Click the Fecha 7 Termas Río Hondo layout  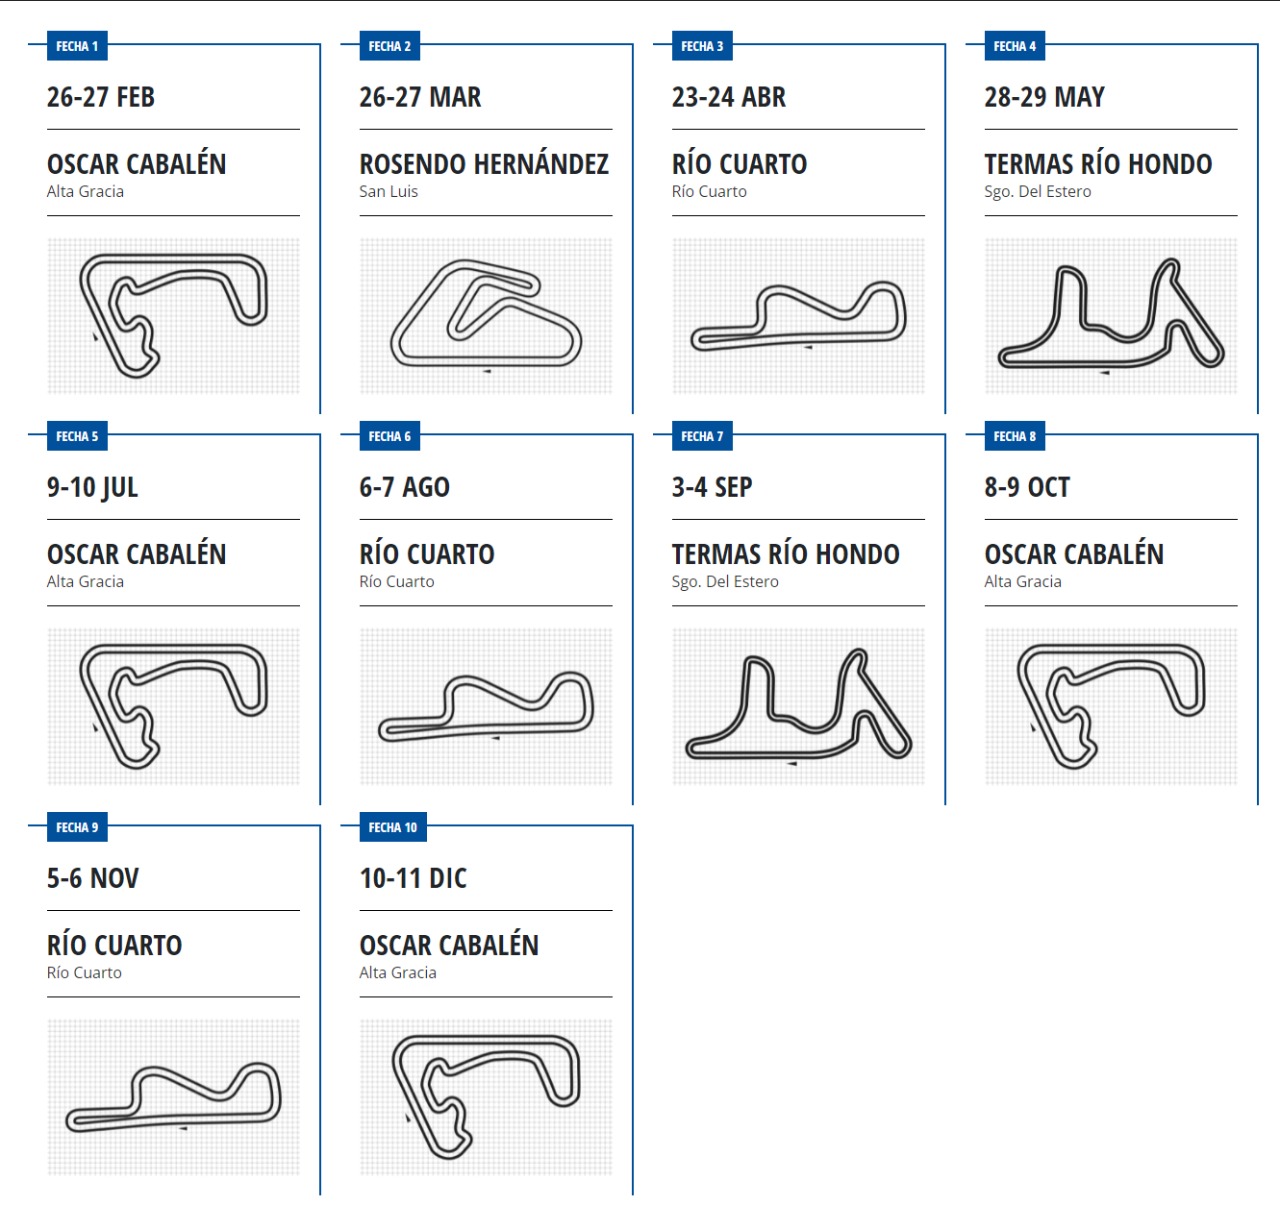[x=798, y=706]
